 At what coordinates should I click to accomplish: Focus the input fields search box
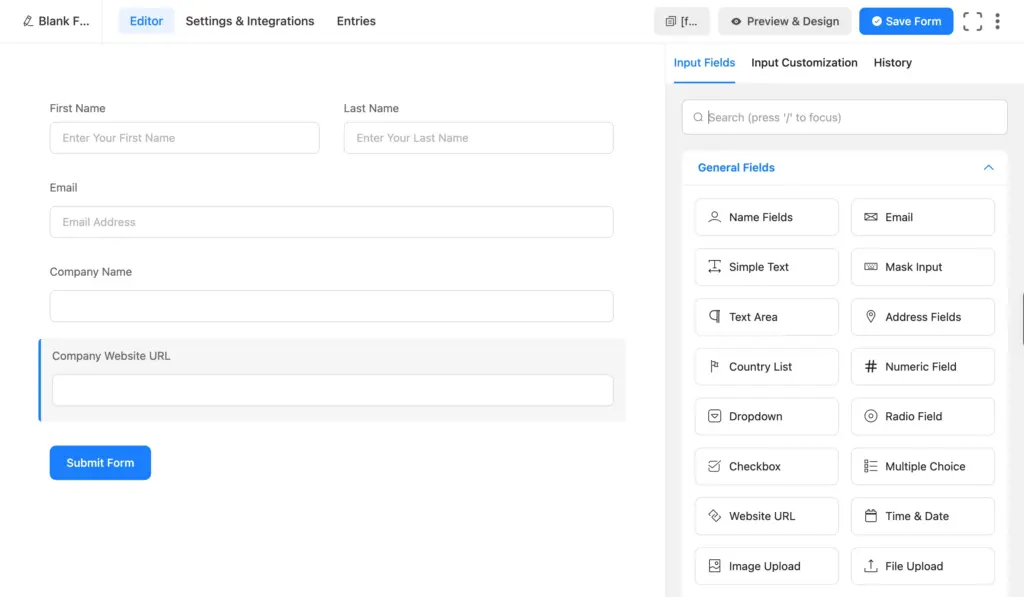tap(844, 118)
